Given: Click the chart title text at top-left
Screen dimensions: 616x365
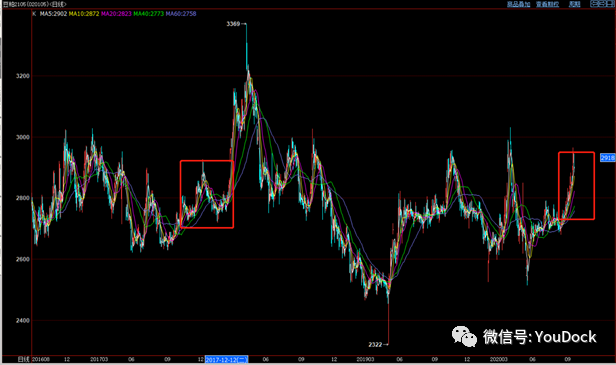Looking at the screenshot, I should 35,4.
